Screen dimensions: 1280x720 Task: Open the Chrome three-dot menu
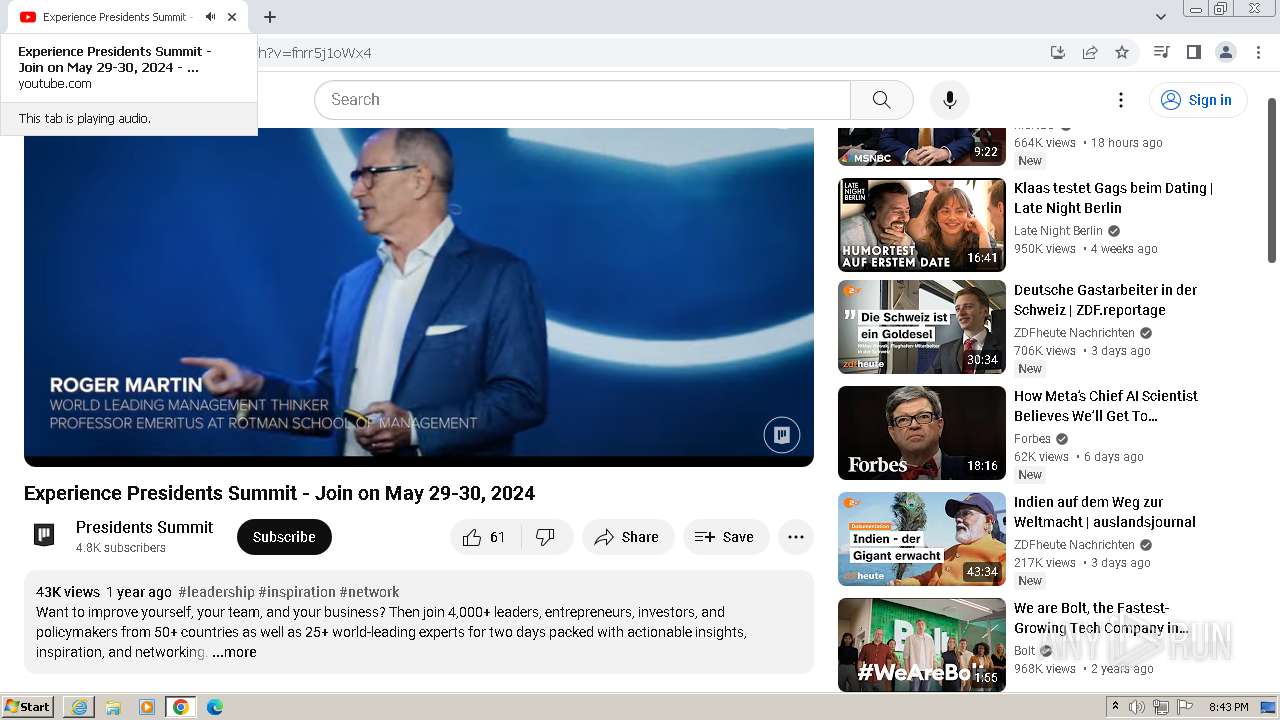tap(1257, 52)
